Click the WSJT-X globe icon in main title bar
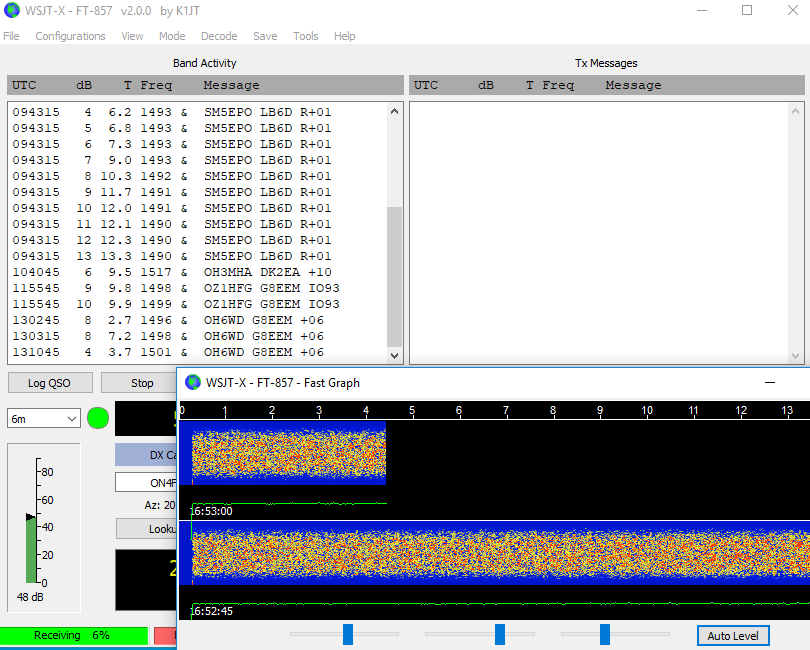The height and width of the screenshot is (650, 810). coord(12,10)
